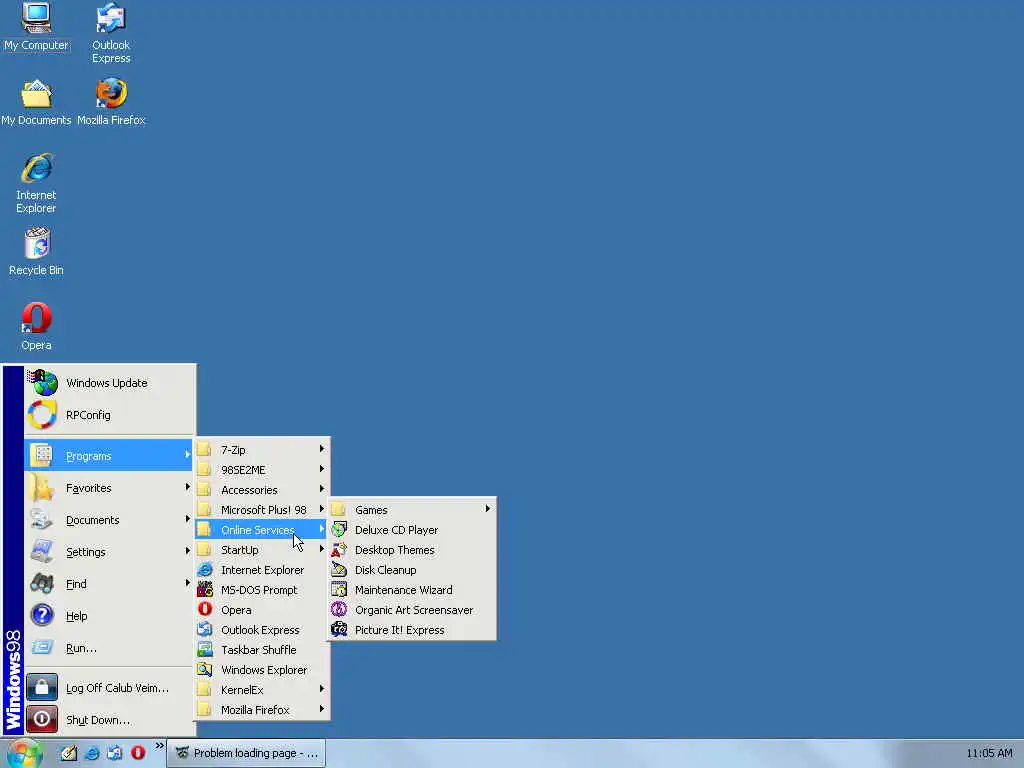Image resolution: width=1024 pixels, height=768 pixels.
Task: Click the Start orb on taskbar
Action: click(x=25, y=754)
